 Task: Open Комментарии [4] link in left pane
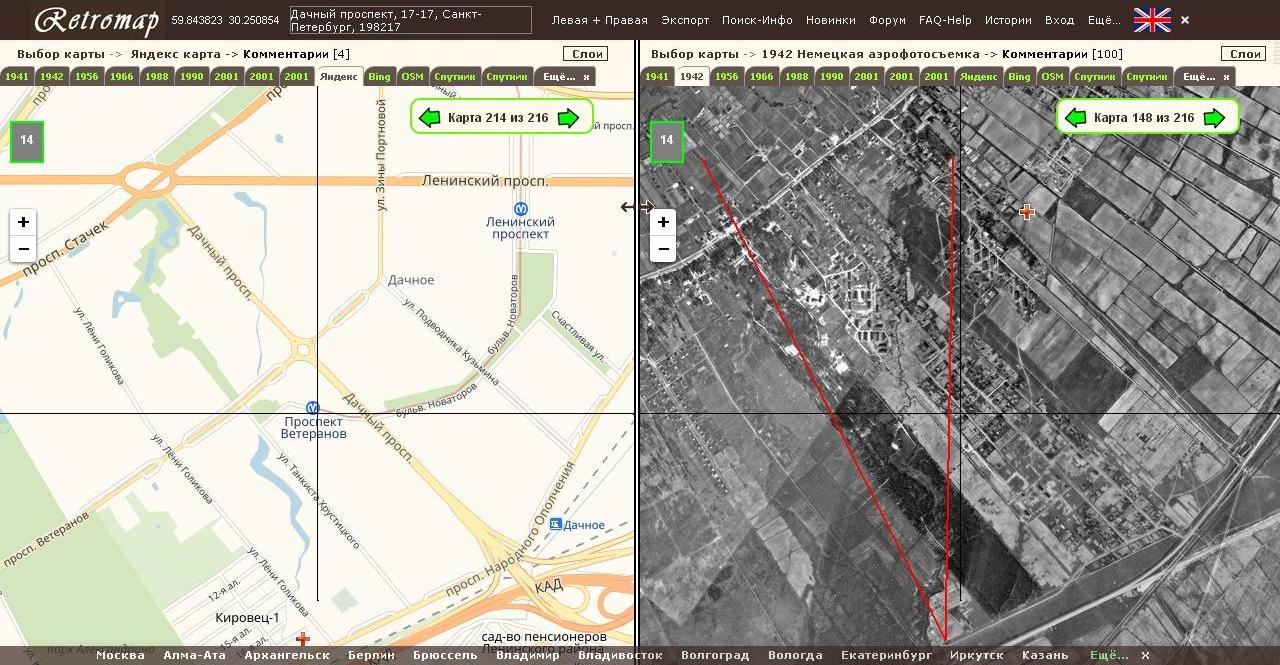point(296,54)
